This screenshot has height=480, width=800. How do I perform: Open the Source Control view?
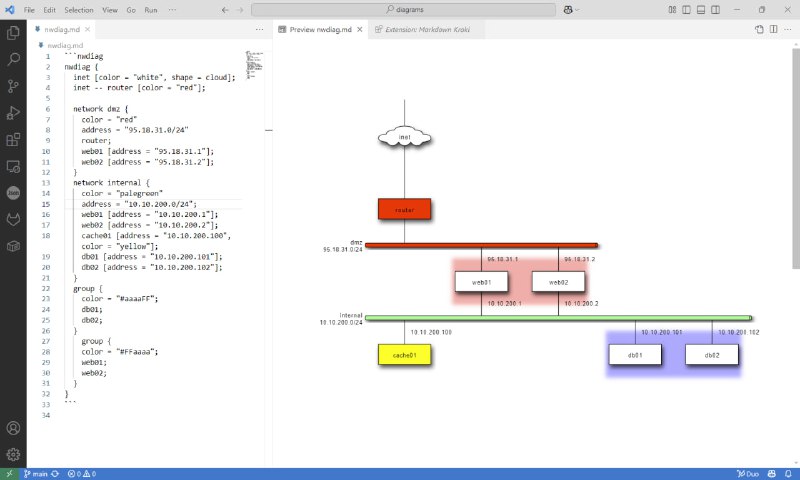pyautogui.click(x=13, y=86)
